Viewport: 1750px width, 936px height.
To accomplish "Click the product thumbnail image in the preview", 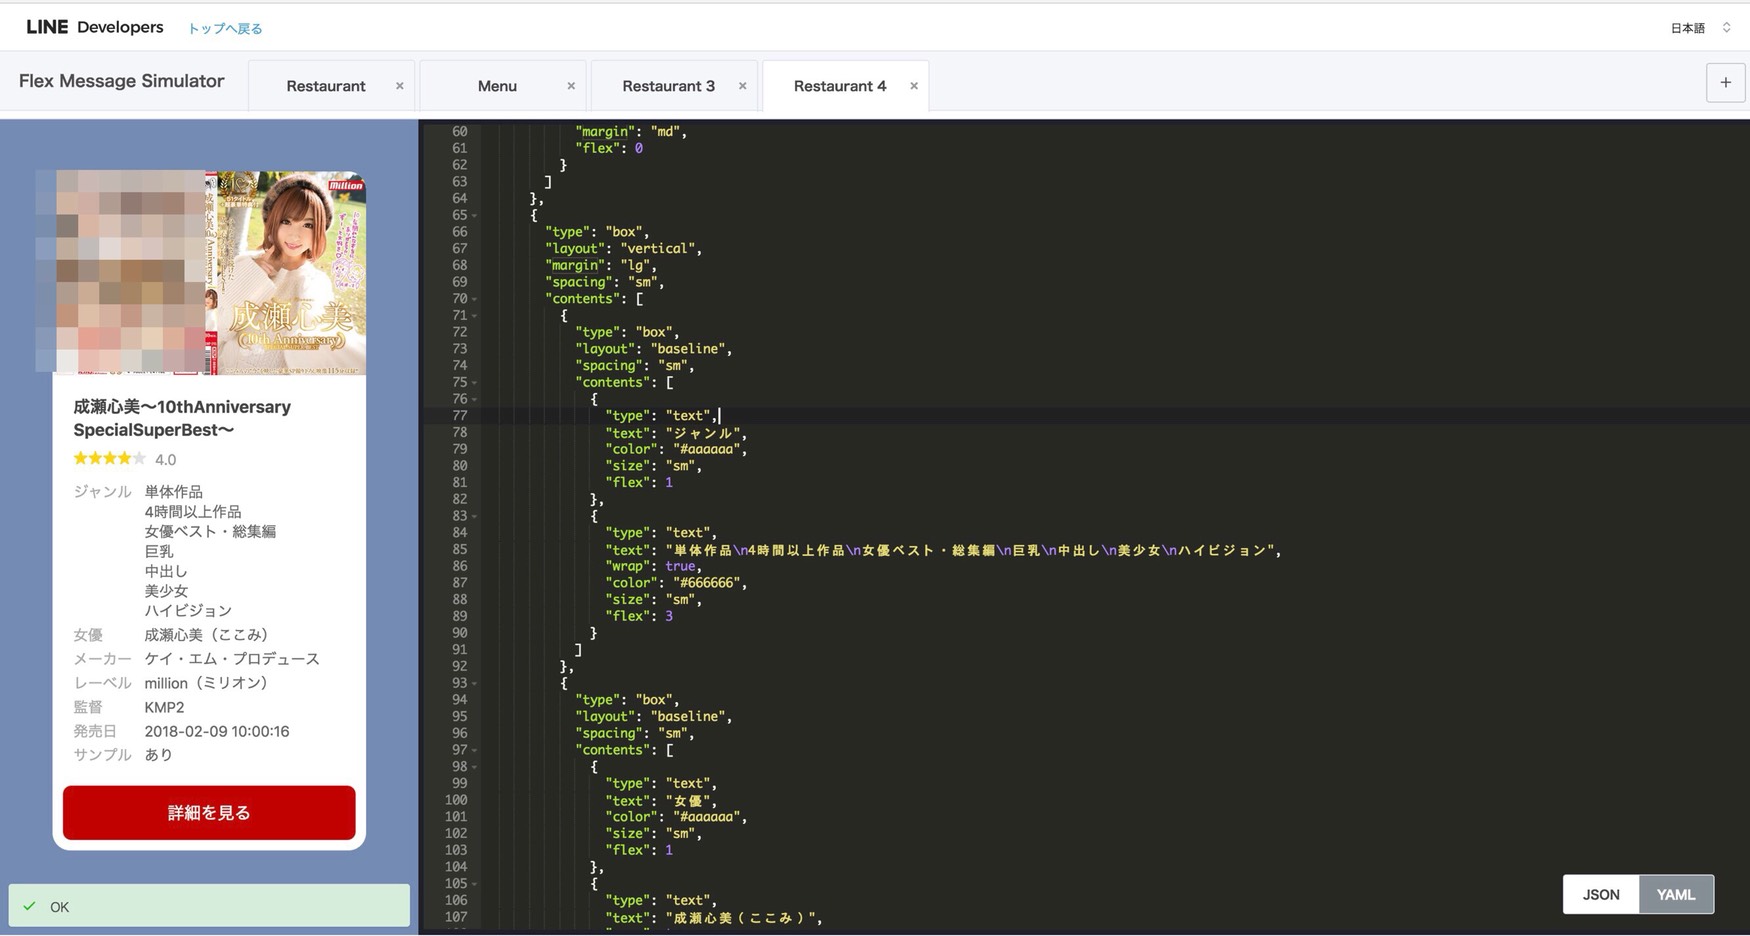I will tap(200, 273).
